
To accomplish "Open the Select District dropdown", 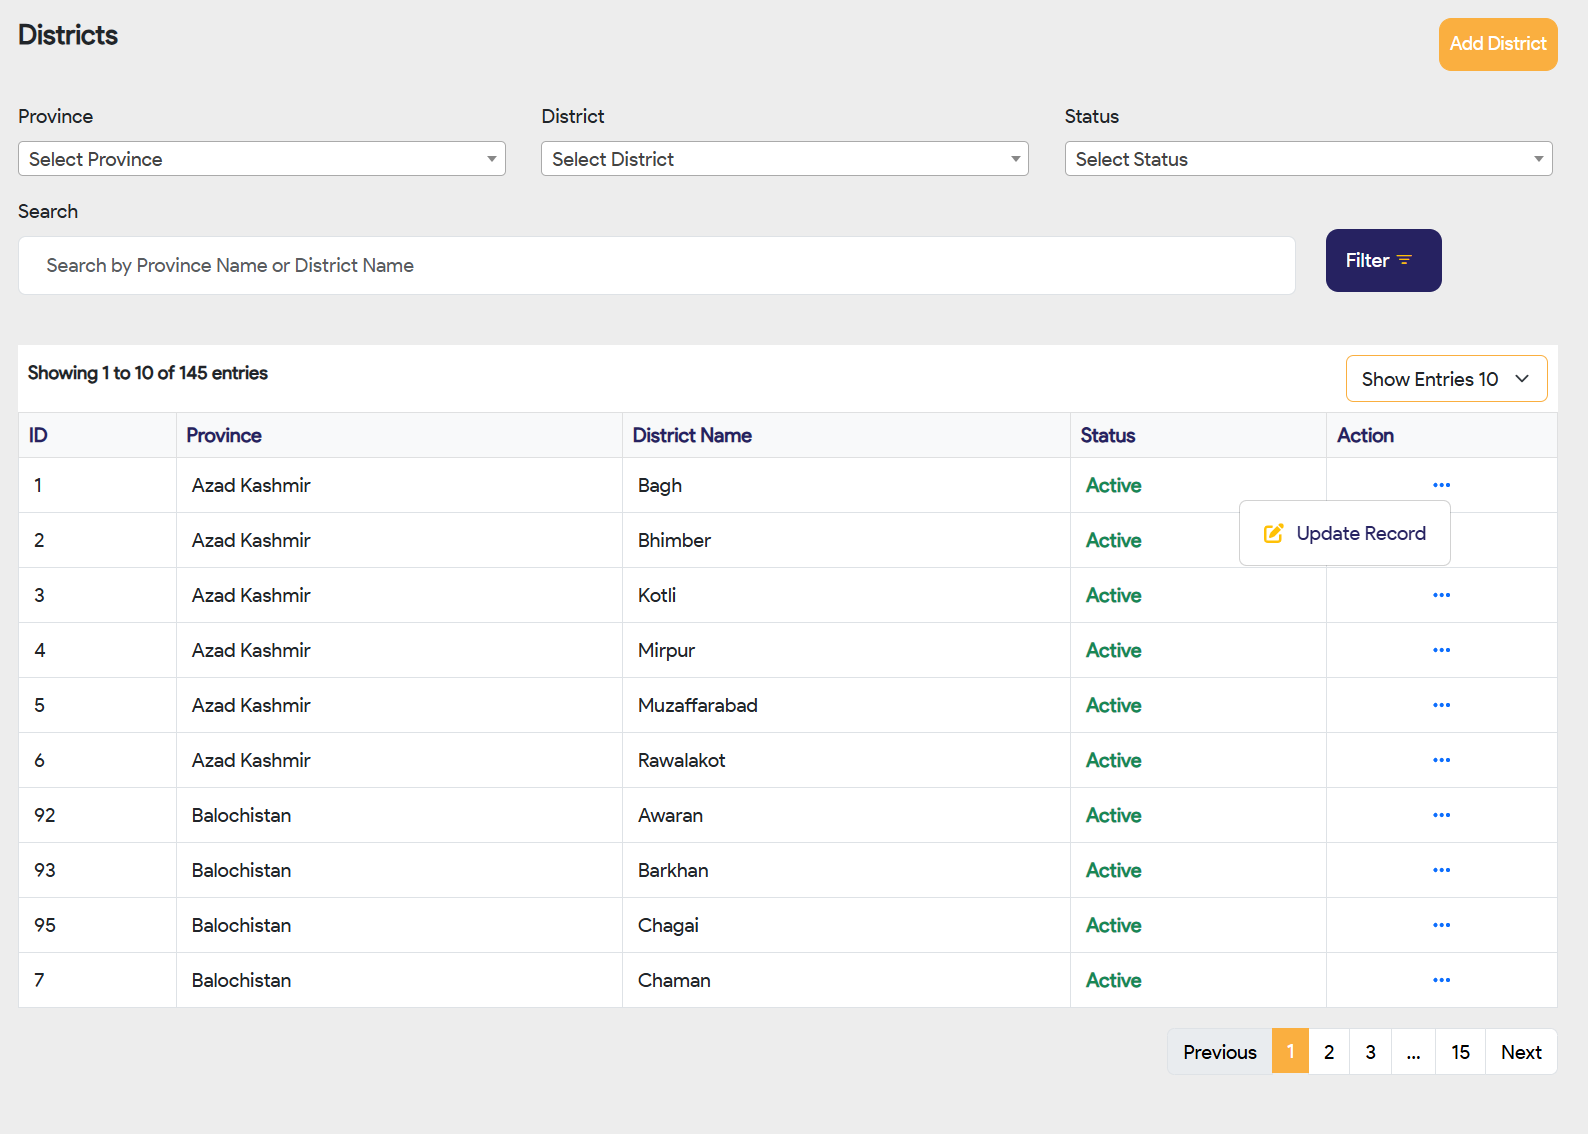I will click(785, 159).
